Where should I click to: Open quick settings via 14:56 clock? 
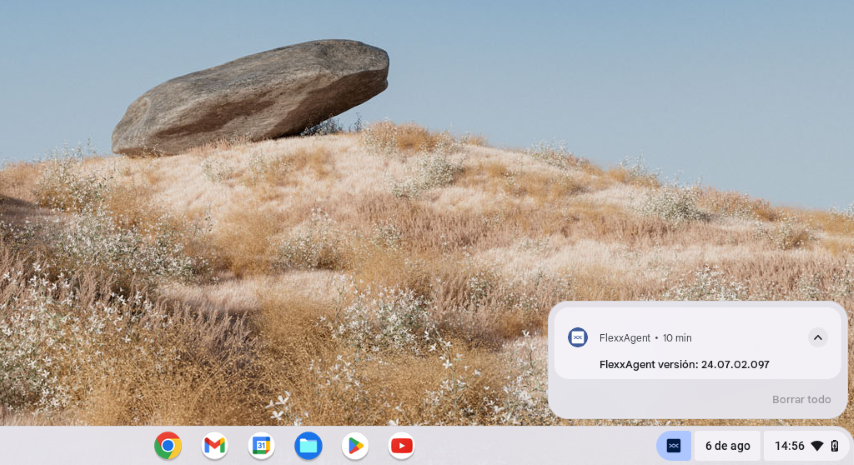point(789,446)
